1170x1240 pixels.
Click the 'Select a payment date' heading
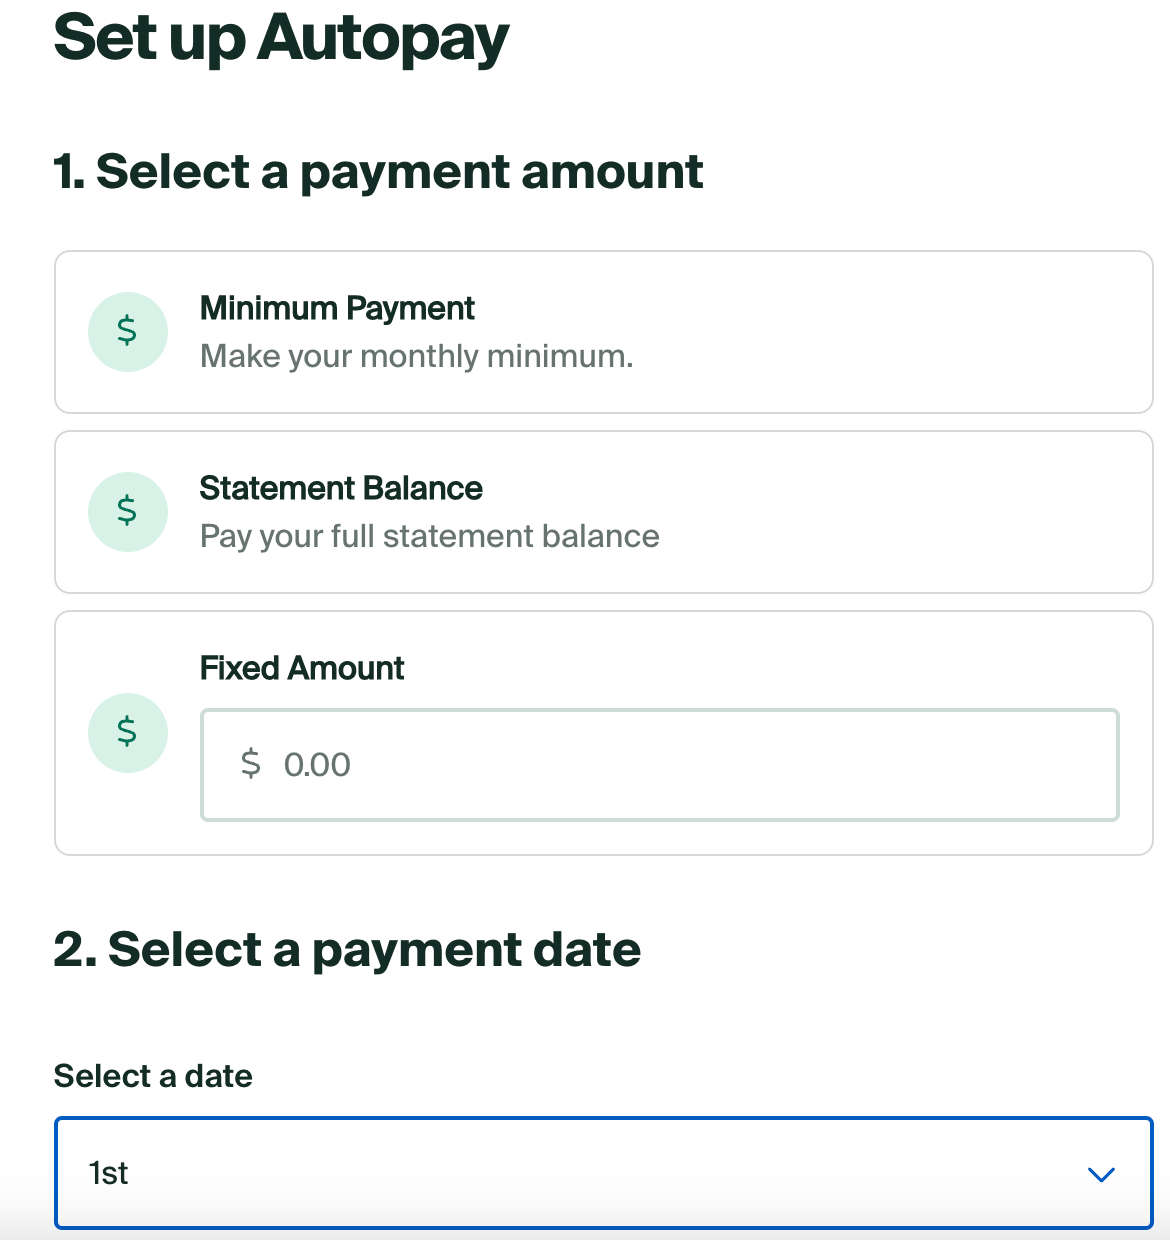pos(347,949)
